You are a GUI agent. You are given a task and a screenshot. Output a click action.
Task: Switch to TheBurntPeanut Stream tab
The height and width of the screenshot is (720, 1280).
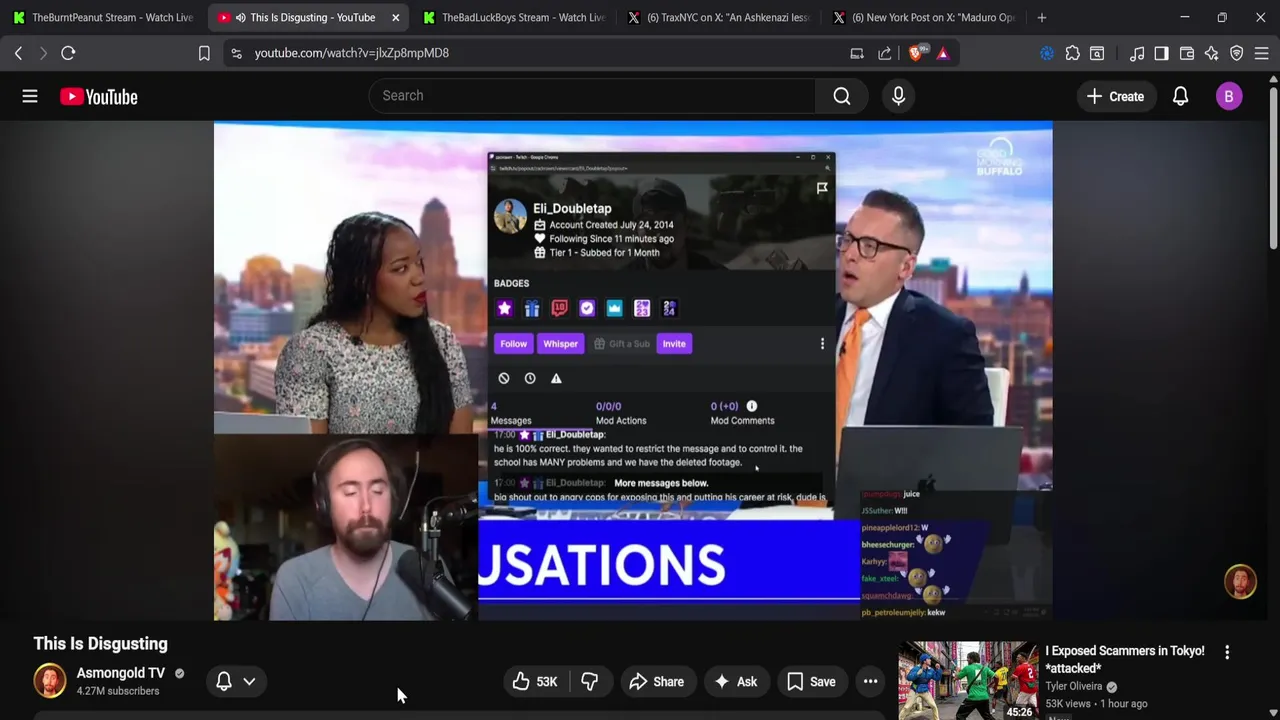click(103, 17)
